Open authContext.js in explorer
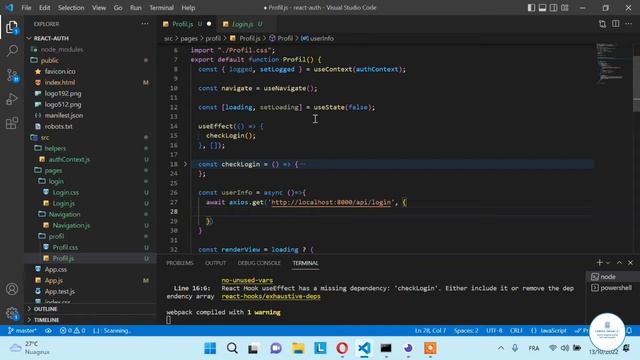The width and height of the screenshot is (640, 360). pos(69,160)
